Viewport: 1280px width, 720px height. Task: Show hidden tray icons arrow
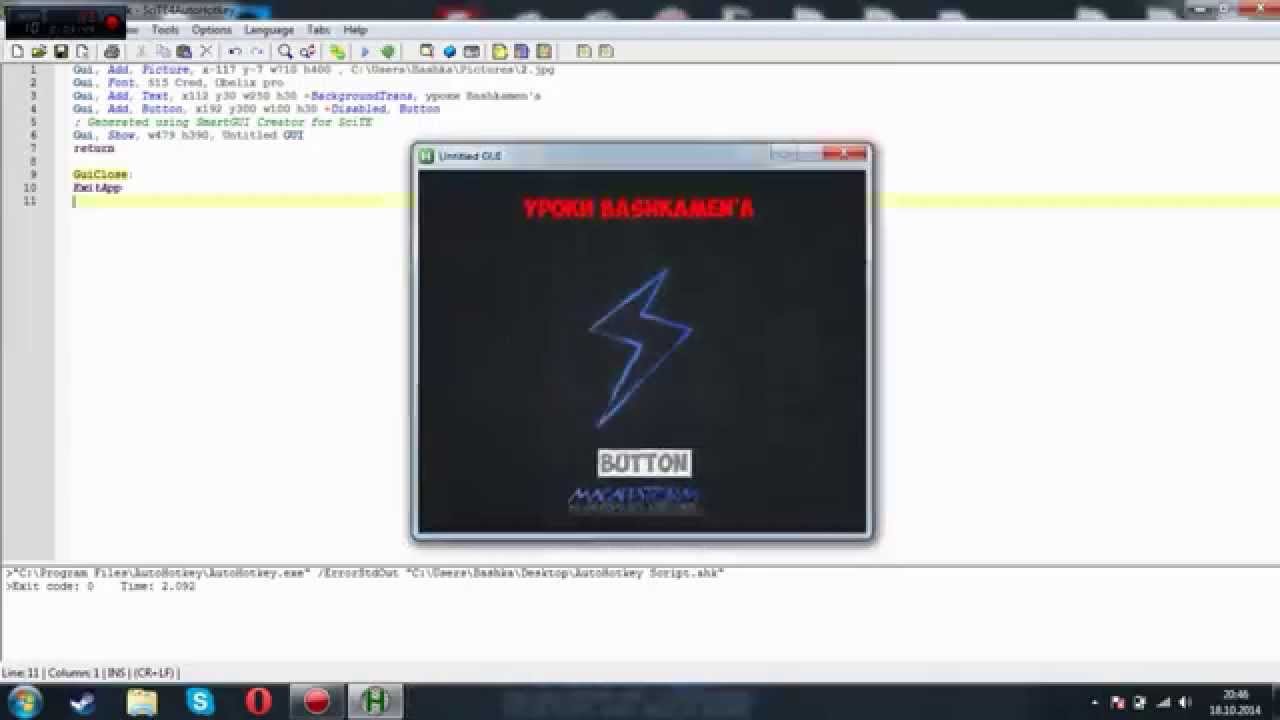1095,702
